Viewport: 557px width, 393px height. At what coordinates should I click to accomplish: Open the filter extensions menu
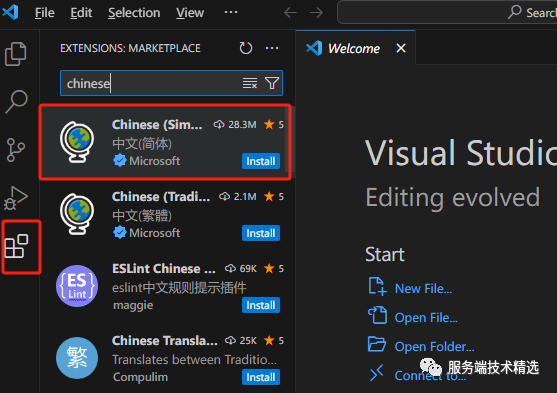272,83
